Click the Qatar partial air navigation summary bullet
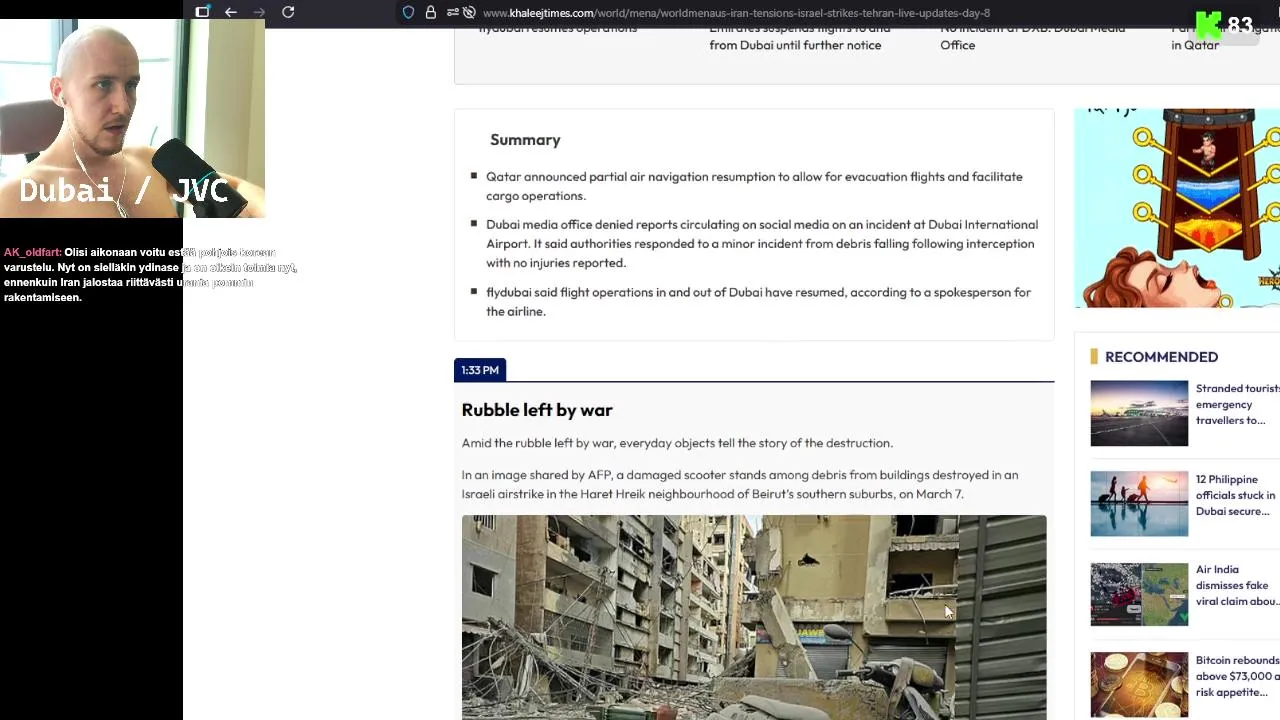Image resolution: width=1280 pixels, height=720 pixels. (x=754, y=186)
